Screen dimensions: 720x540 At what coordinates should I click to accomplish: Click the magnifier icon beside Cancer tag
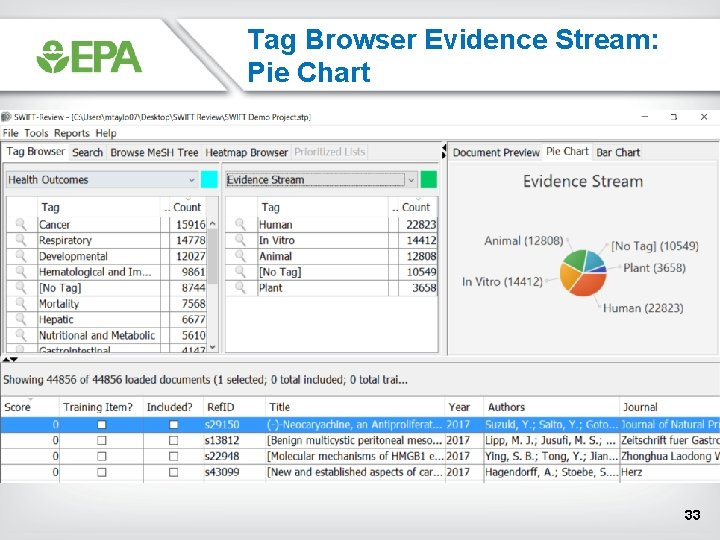pyautogui.click(x=21, y=224)
